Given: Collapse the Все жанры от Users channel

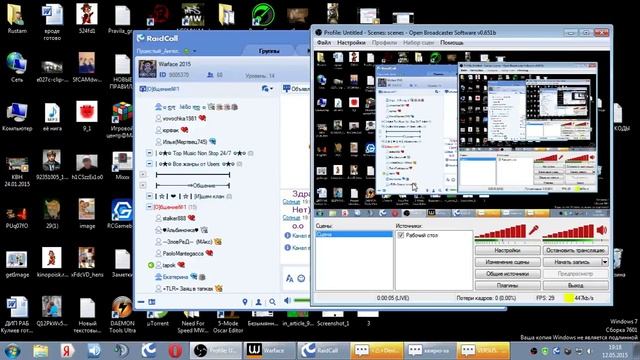Looking at the screenshot, I should pyautogui.click(x=149, y=164).
